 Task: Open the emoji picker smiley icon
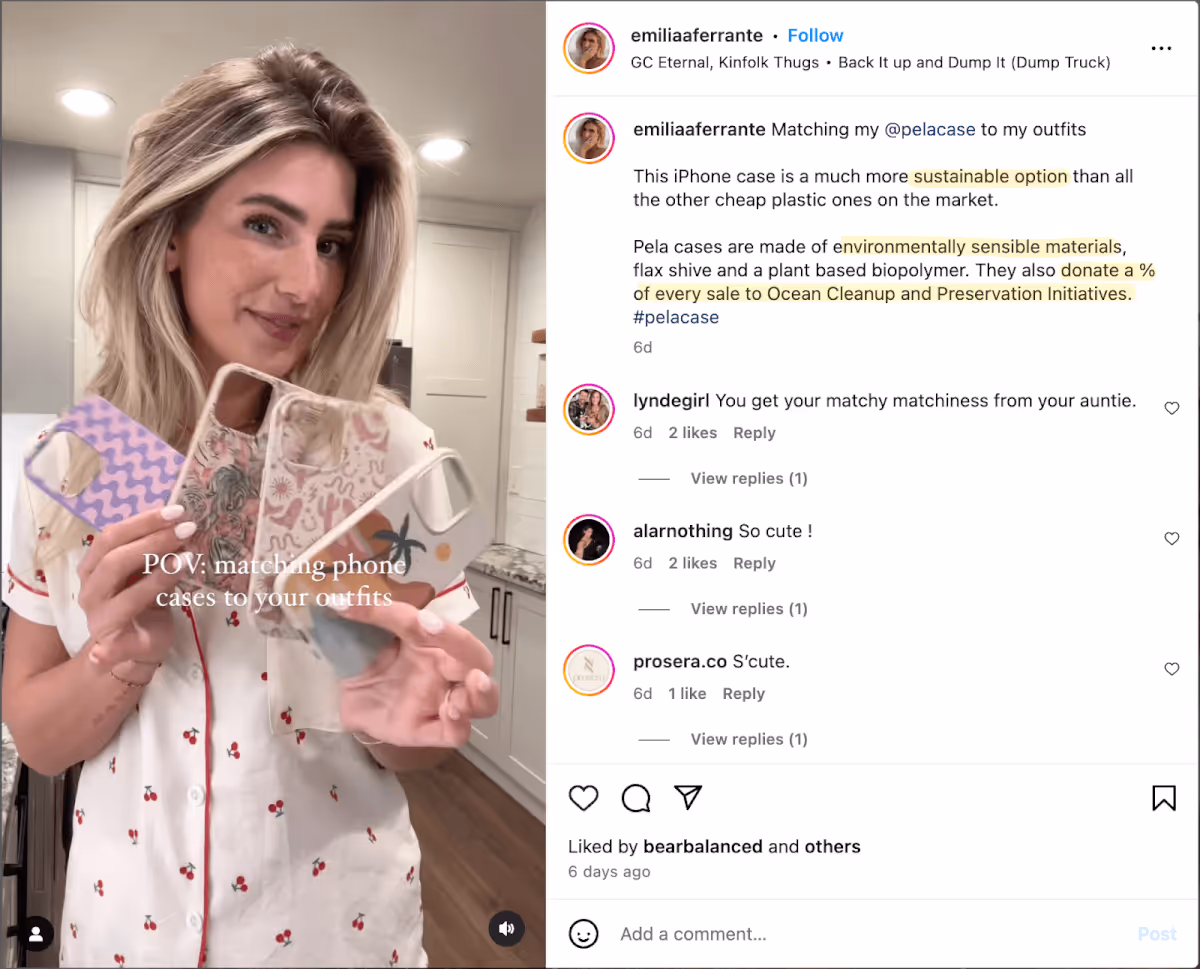click(x=583, y=934)
